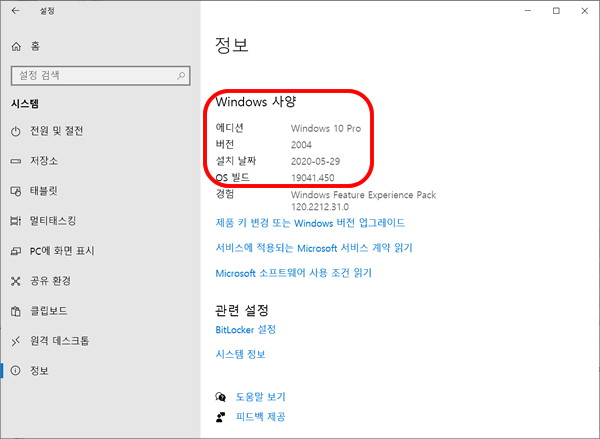Screen dimensions: 600x439
Task: Click the Windows 사양 heading
Action: [255, 102]
